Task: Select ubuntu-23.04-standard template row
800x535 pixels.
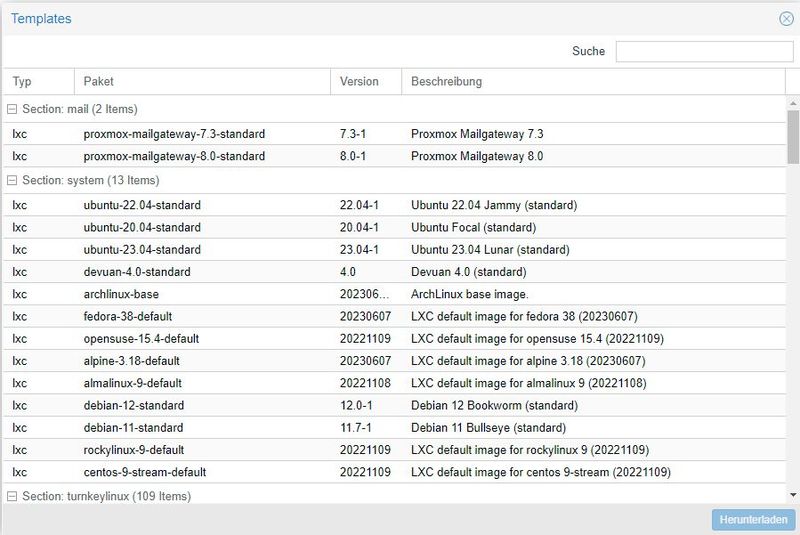Action: [394, 250]
